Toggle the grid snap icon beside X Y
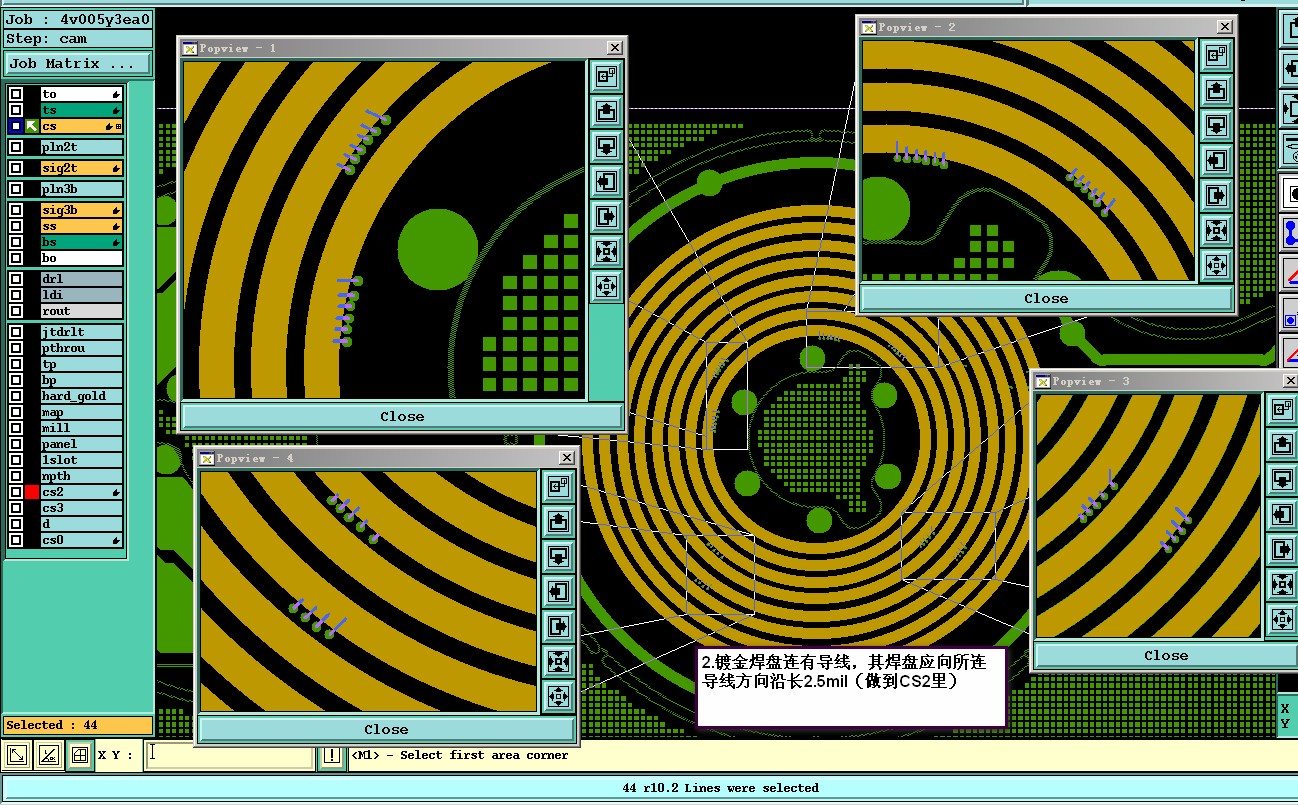Image resolution: width=1298 pixels, height=805 pixels. pyautogui.click(x=79, y=756)
